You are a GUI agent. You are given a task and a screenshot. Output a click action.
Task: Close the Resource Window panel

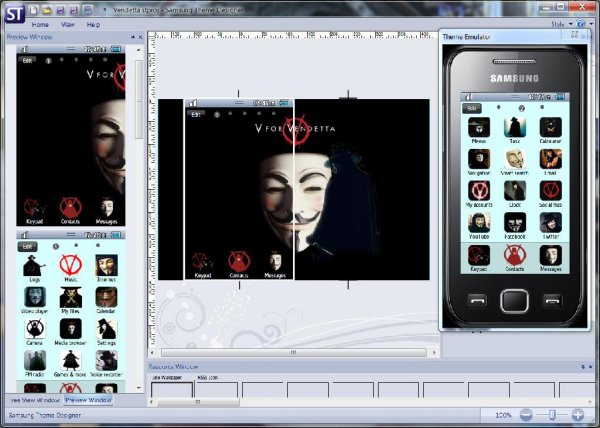point(590,366)
